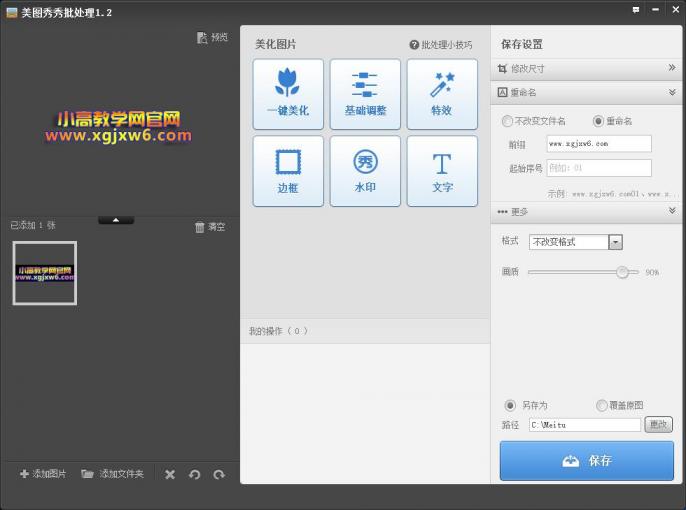Click the 添加图片 add picture button

[43, 474]
